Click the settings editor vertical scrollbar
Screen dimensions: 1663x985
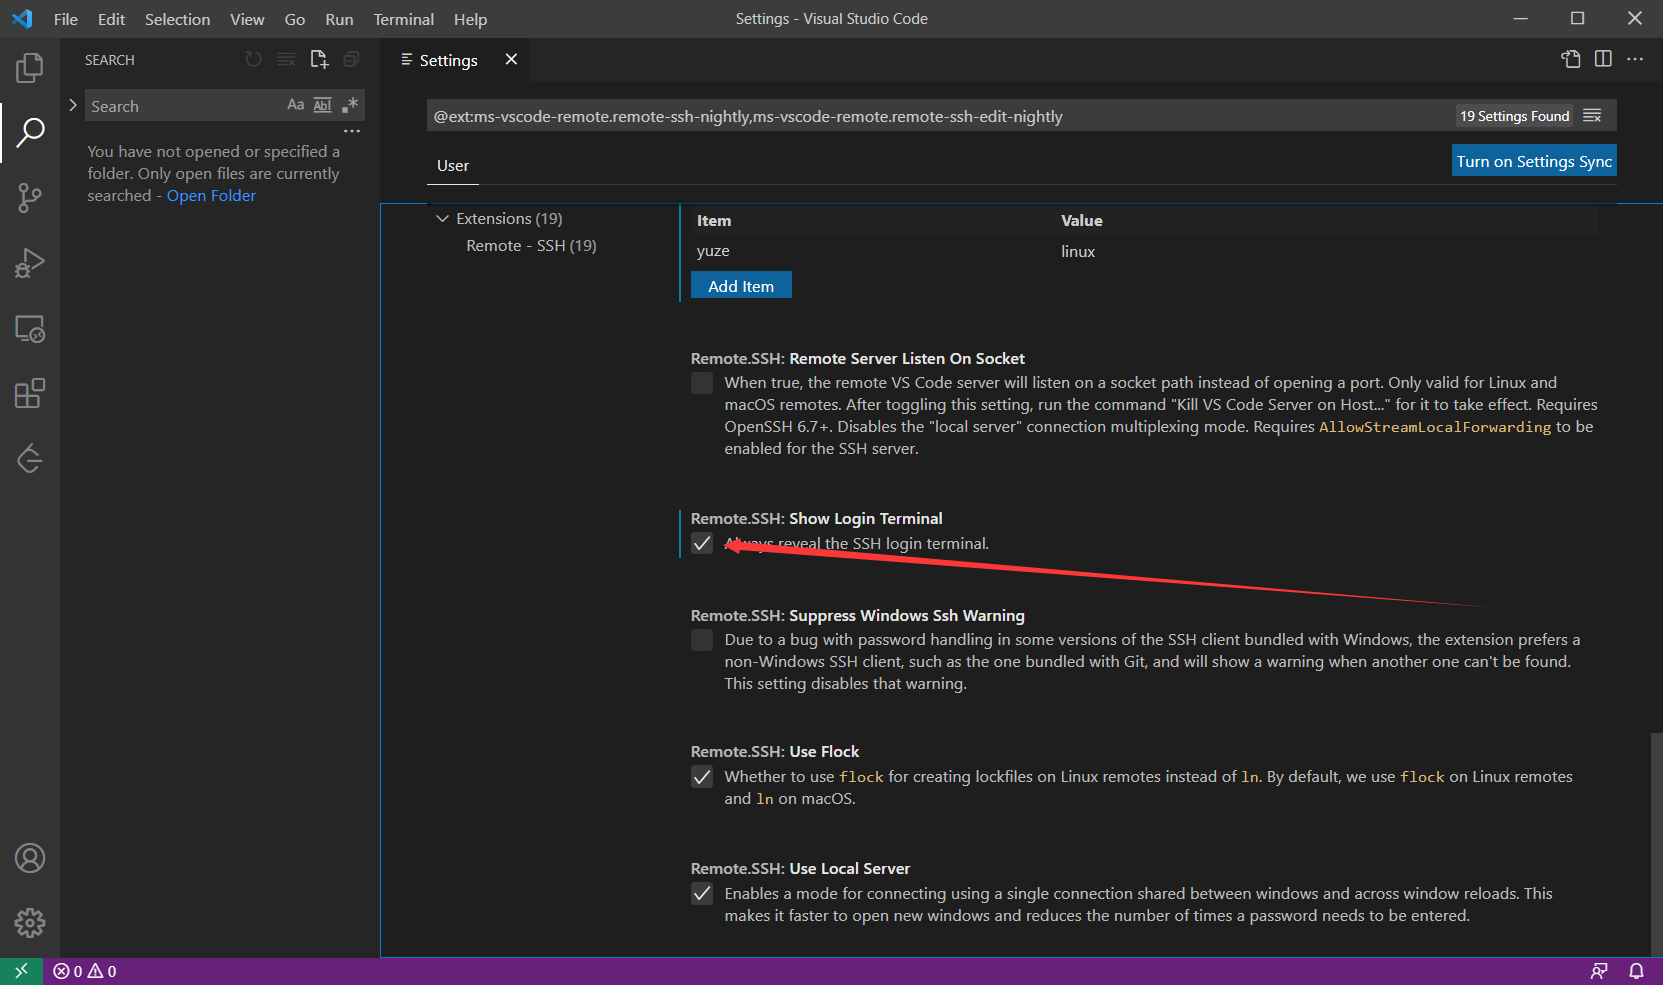(1655, 845)
